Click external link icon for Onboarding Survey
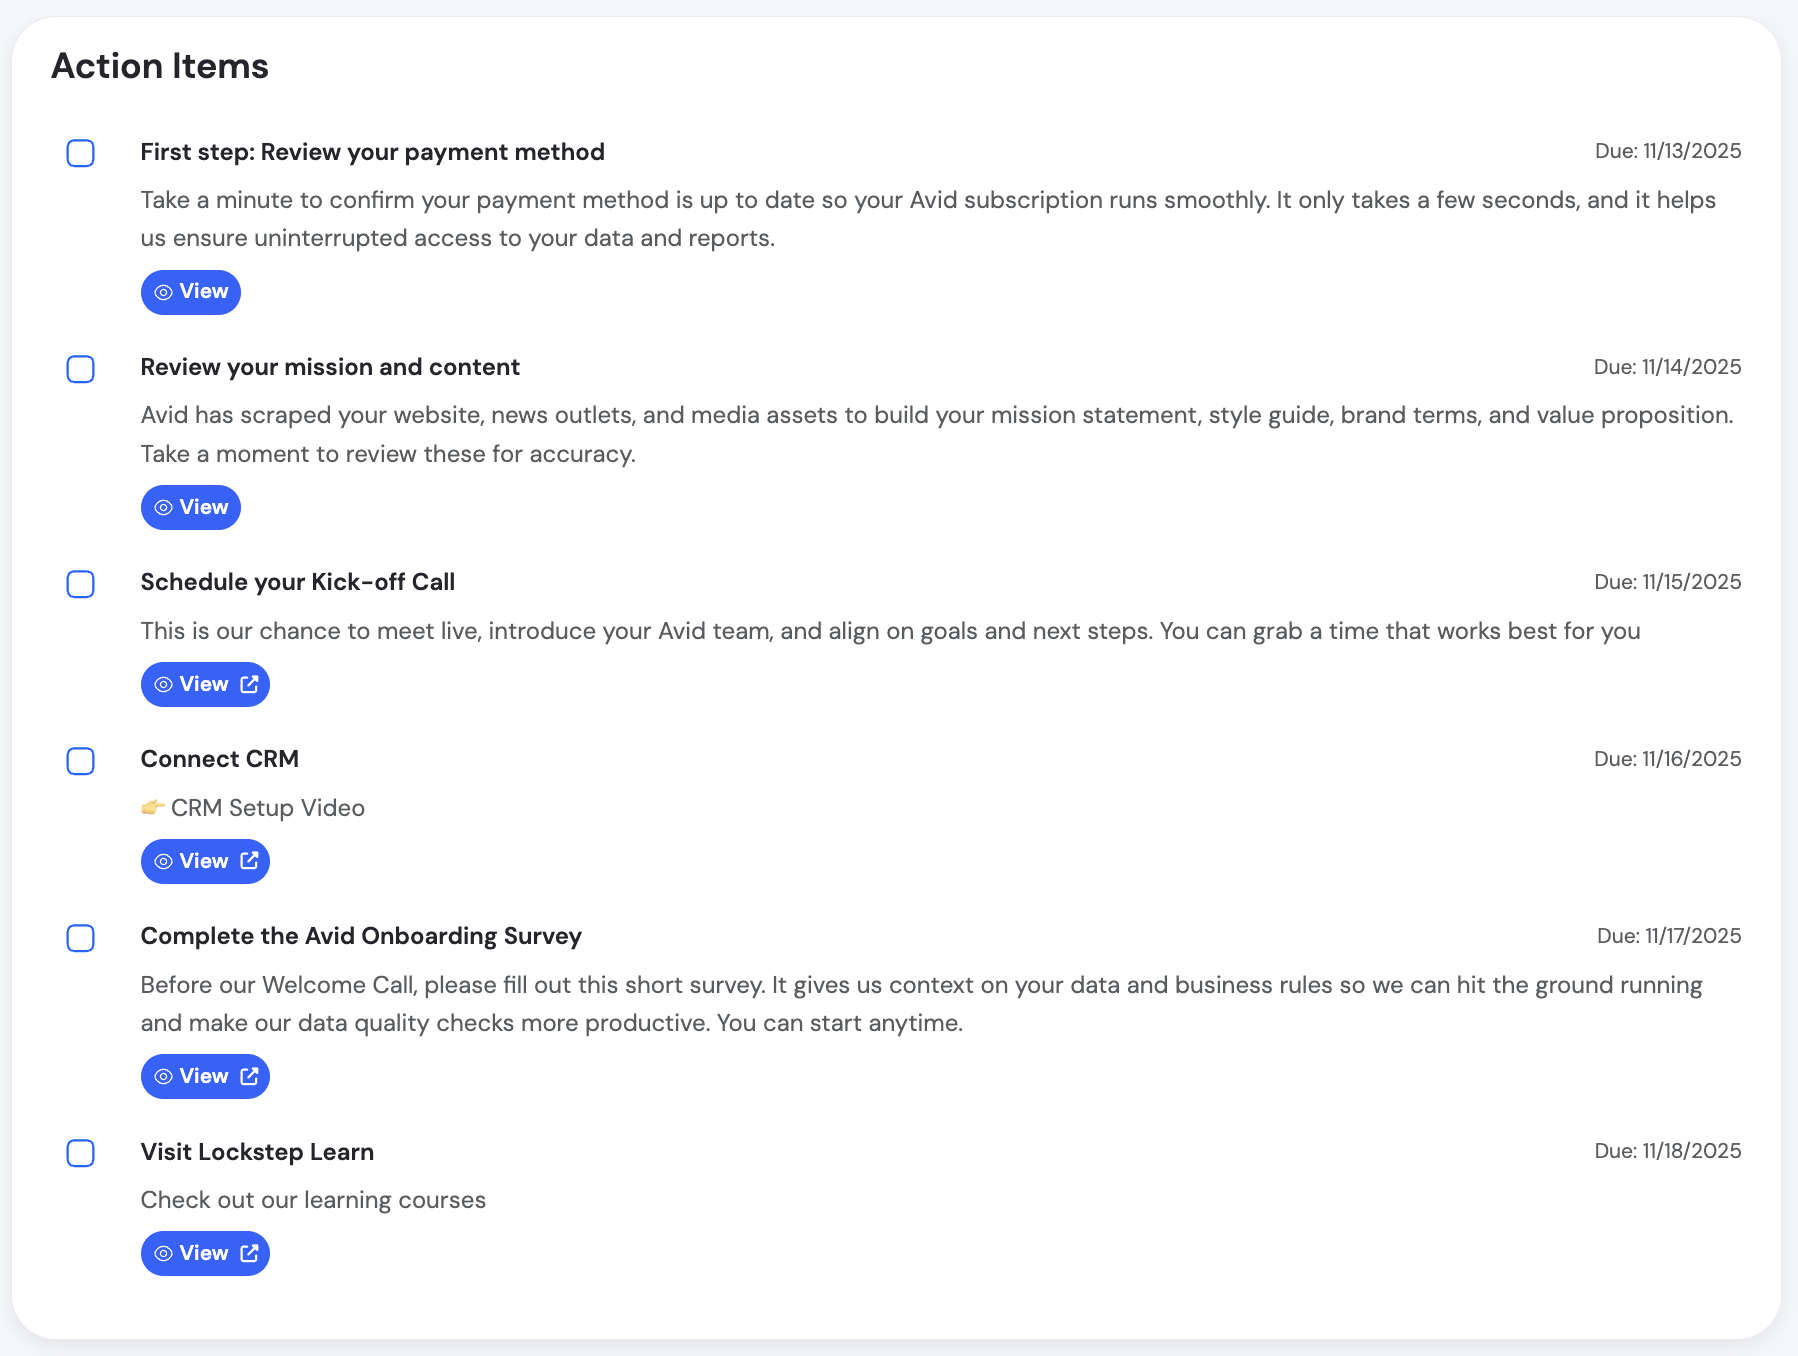 click(x=250, y=1076)
